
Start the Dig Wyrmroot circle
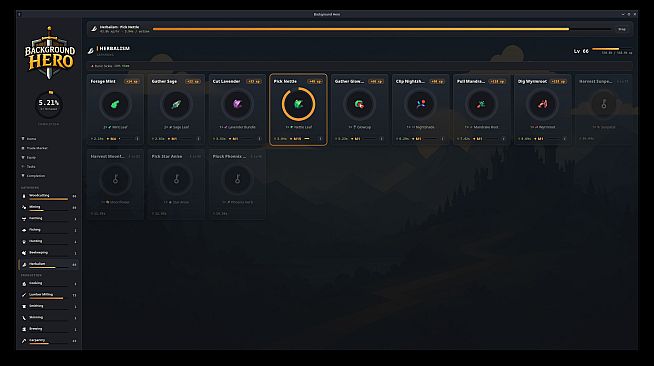(x=542, y=104)
